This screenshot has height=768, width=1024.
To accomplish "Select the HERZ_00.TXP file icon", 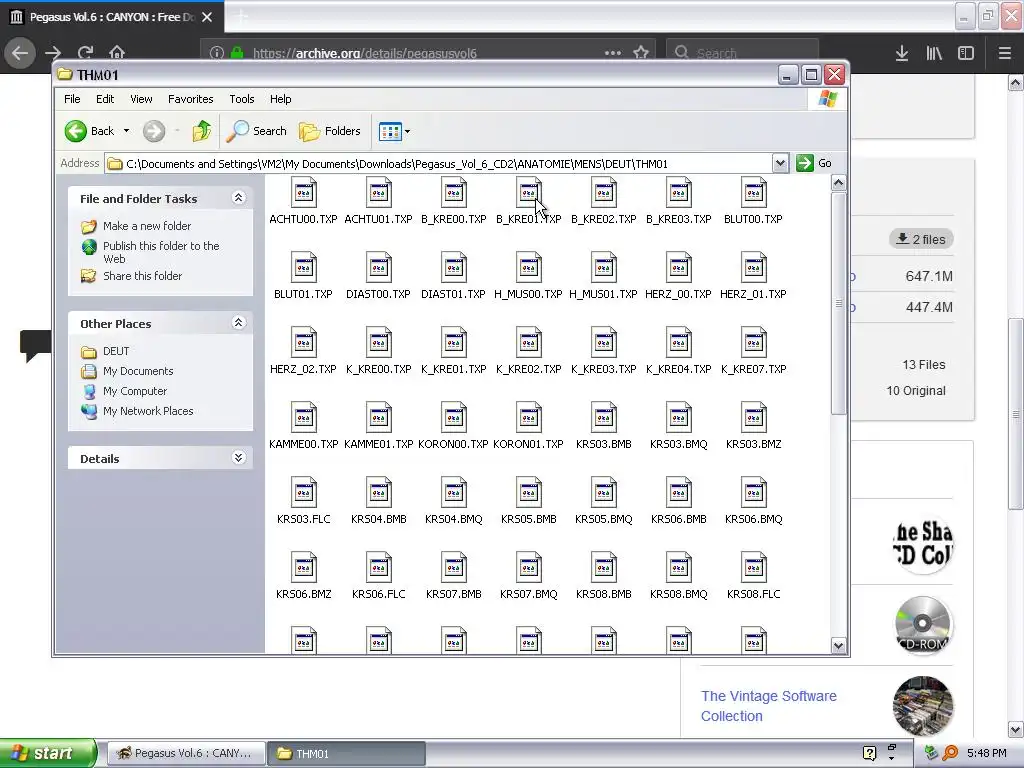I will tap(679, 268).
